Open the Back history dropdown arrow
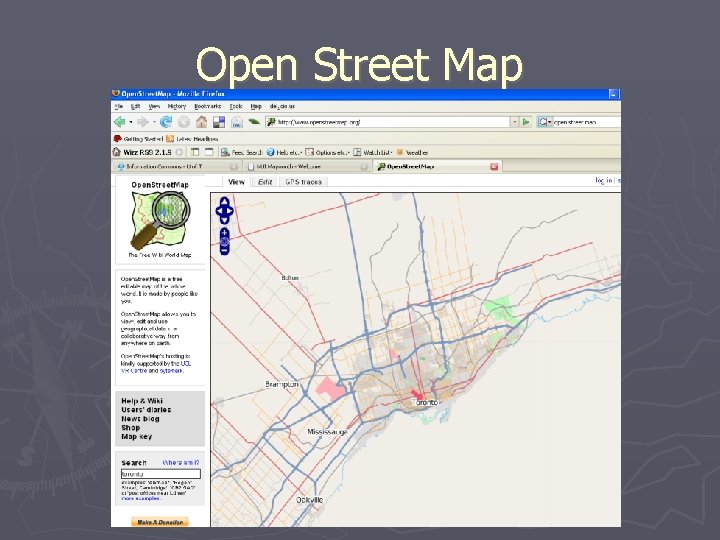Viewport: 720px width, 540px height. coord(131,122)
